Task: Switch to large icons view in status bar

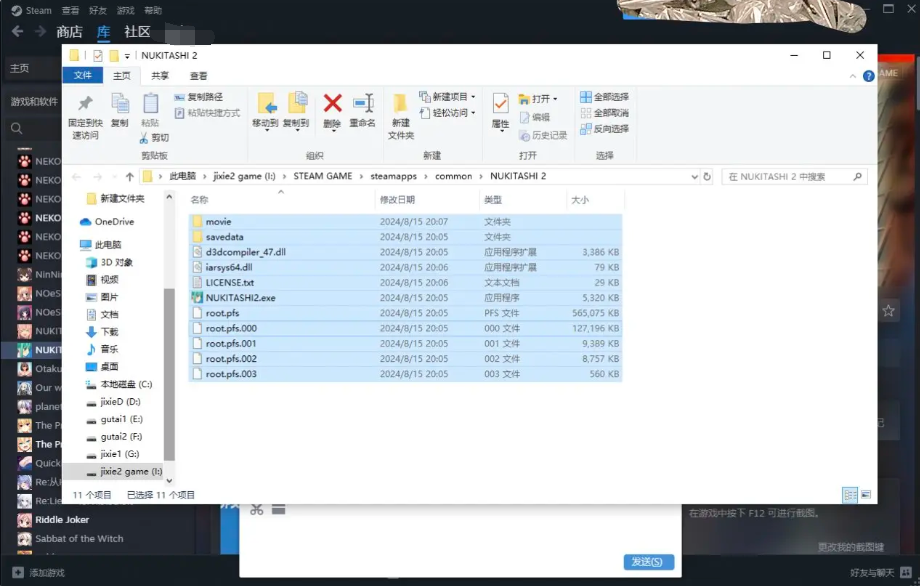Action: [x=866, y=494]
